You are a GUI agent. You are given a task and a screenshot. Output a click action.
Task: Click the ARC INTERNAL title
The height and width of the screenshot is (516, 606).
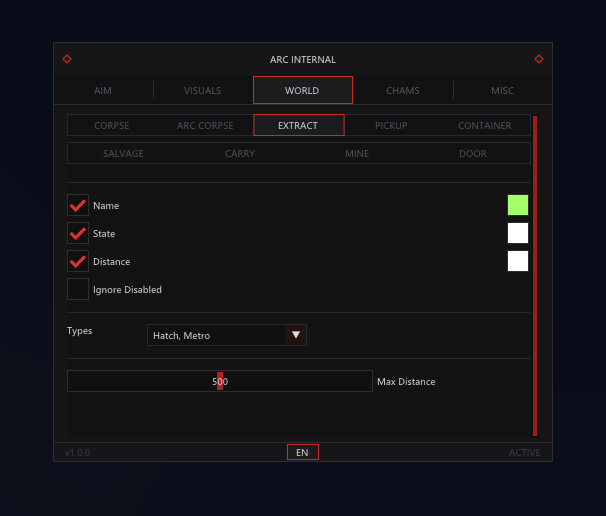point(303,60)
